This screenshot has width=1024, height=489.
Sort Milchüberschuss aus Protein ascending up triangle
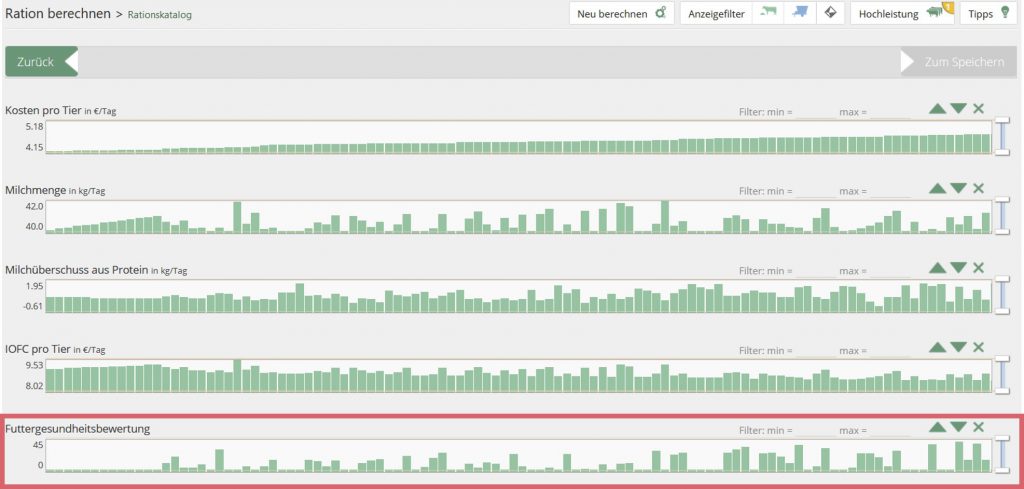[937, 268]
